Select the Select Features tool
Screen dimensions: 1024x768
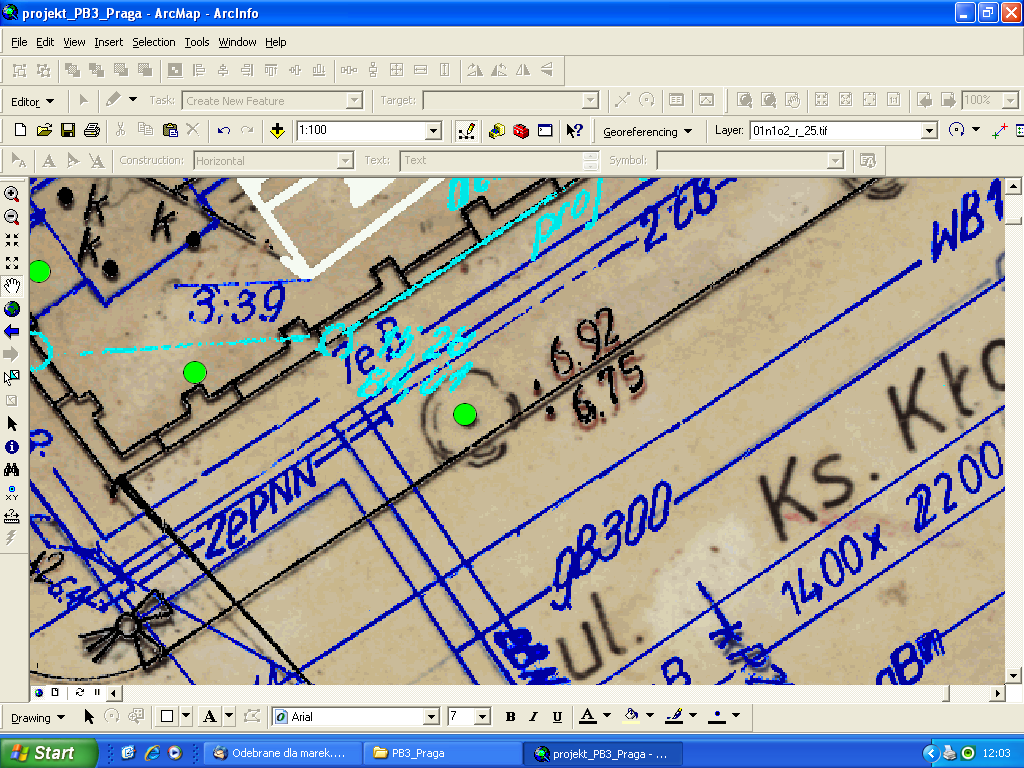point(12,377)
